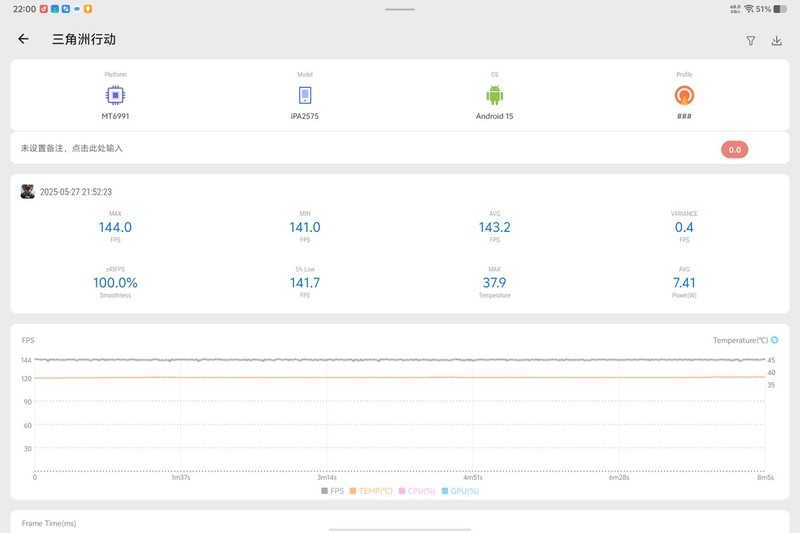Click the blue icon next to Temperature(℃)

pos(774,340)
